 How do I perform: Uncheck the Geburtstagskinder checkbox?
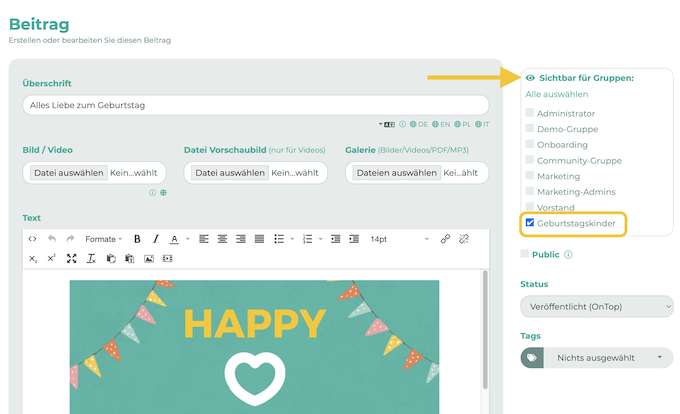coord(530,222)
